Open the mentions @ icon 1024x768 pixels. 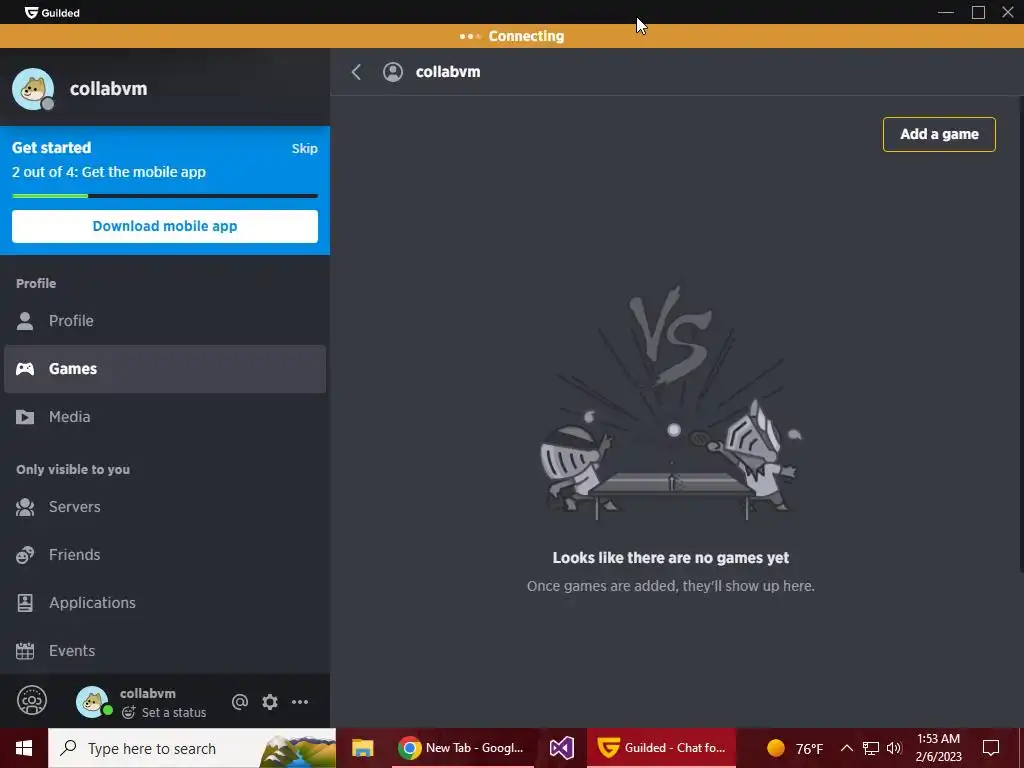click(x=240, y=702)
